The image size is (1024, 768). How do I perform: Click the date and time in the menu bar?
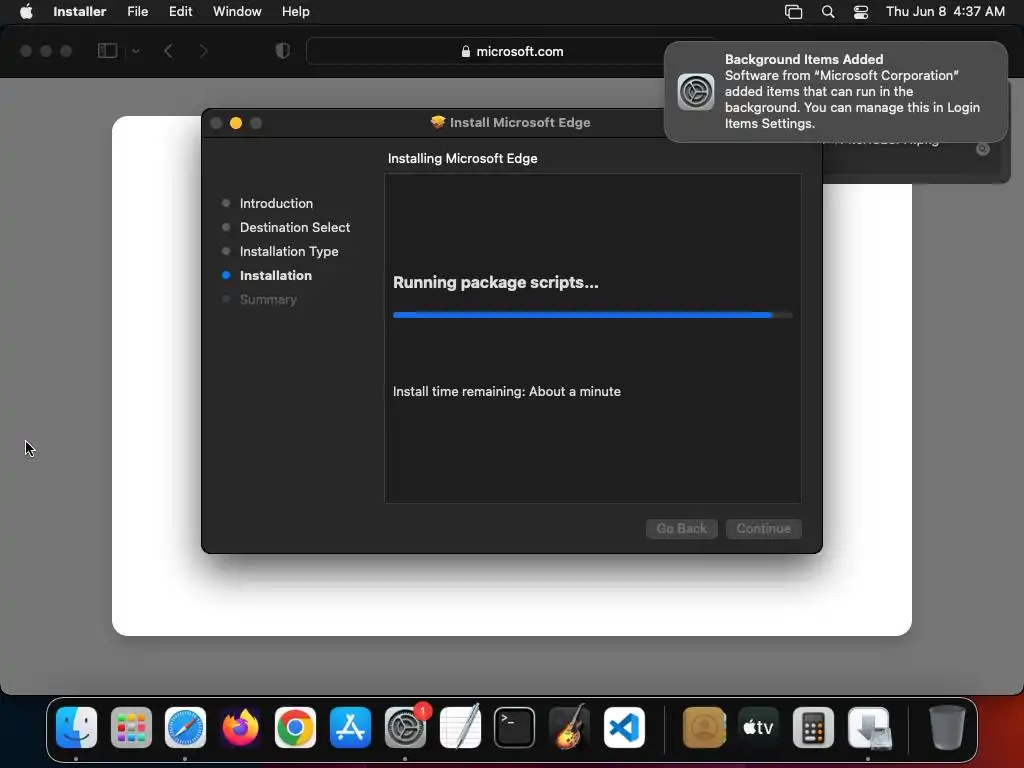coord(945,12)
